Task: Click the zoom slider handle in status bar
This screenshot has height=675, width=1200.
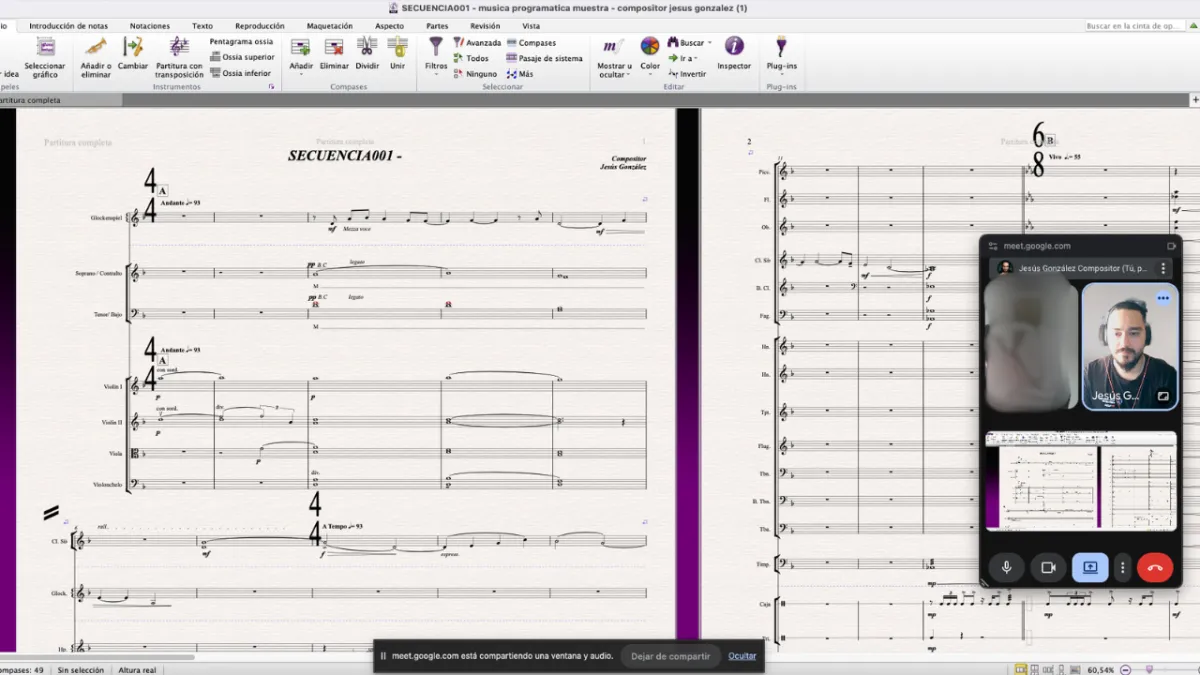Action: point(1149,669)
